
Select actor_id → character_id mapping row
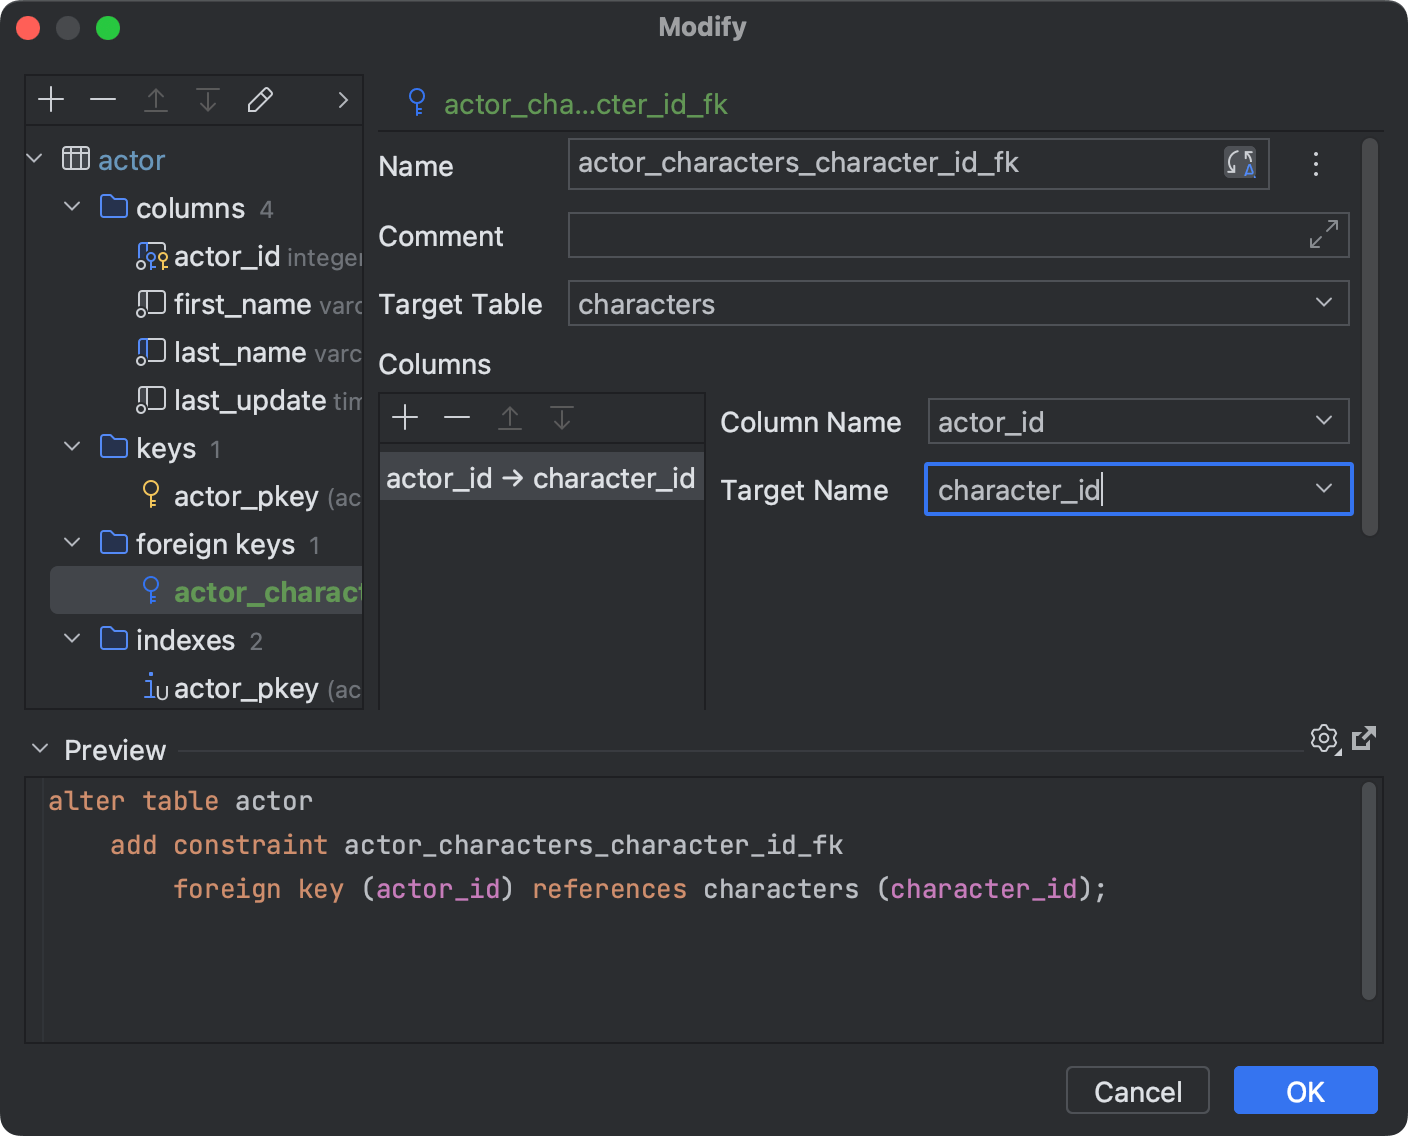click(x=541, y=478)
